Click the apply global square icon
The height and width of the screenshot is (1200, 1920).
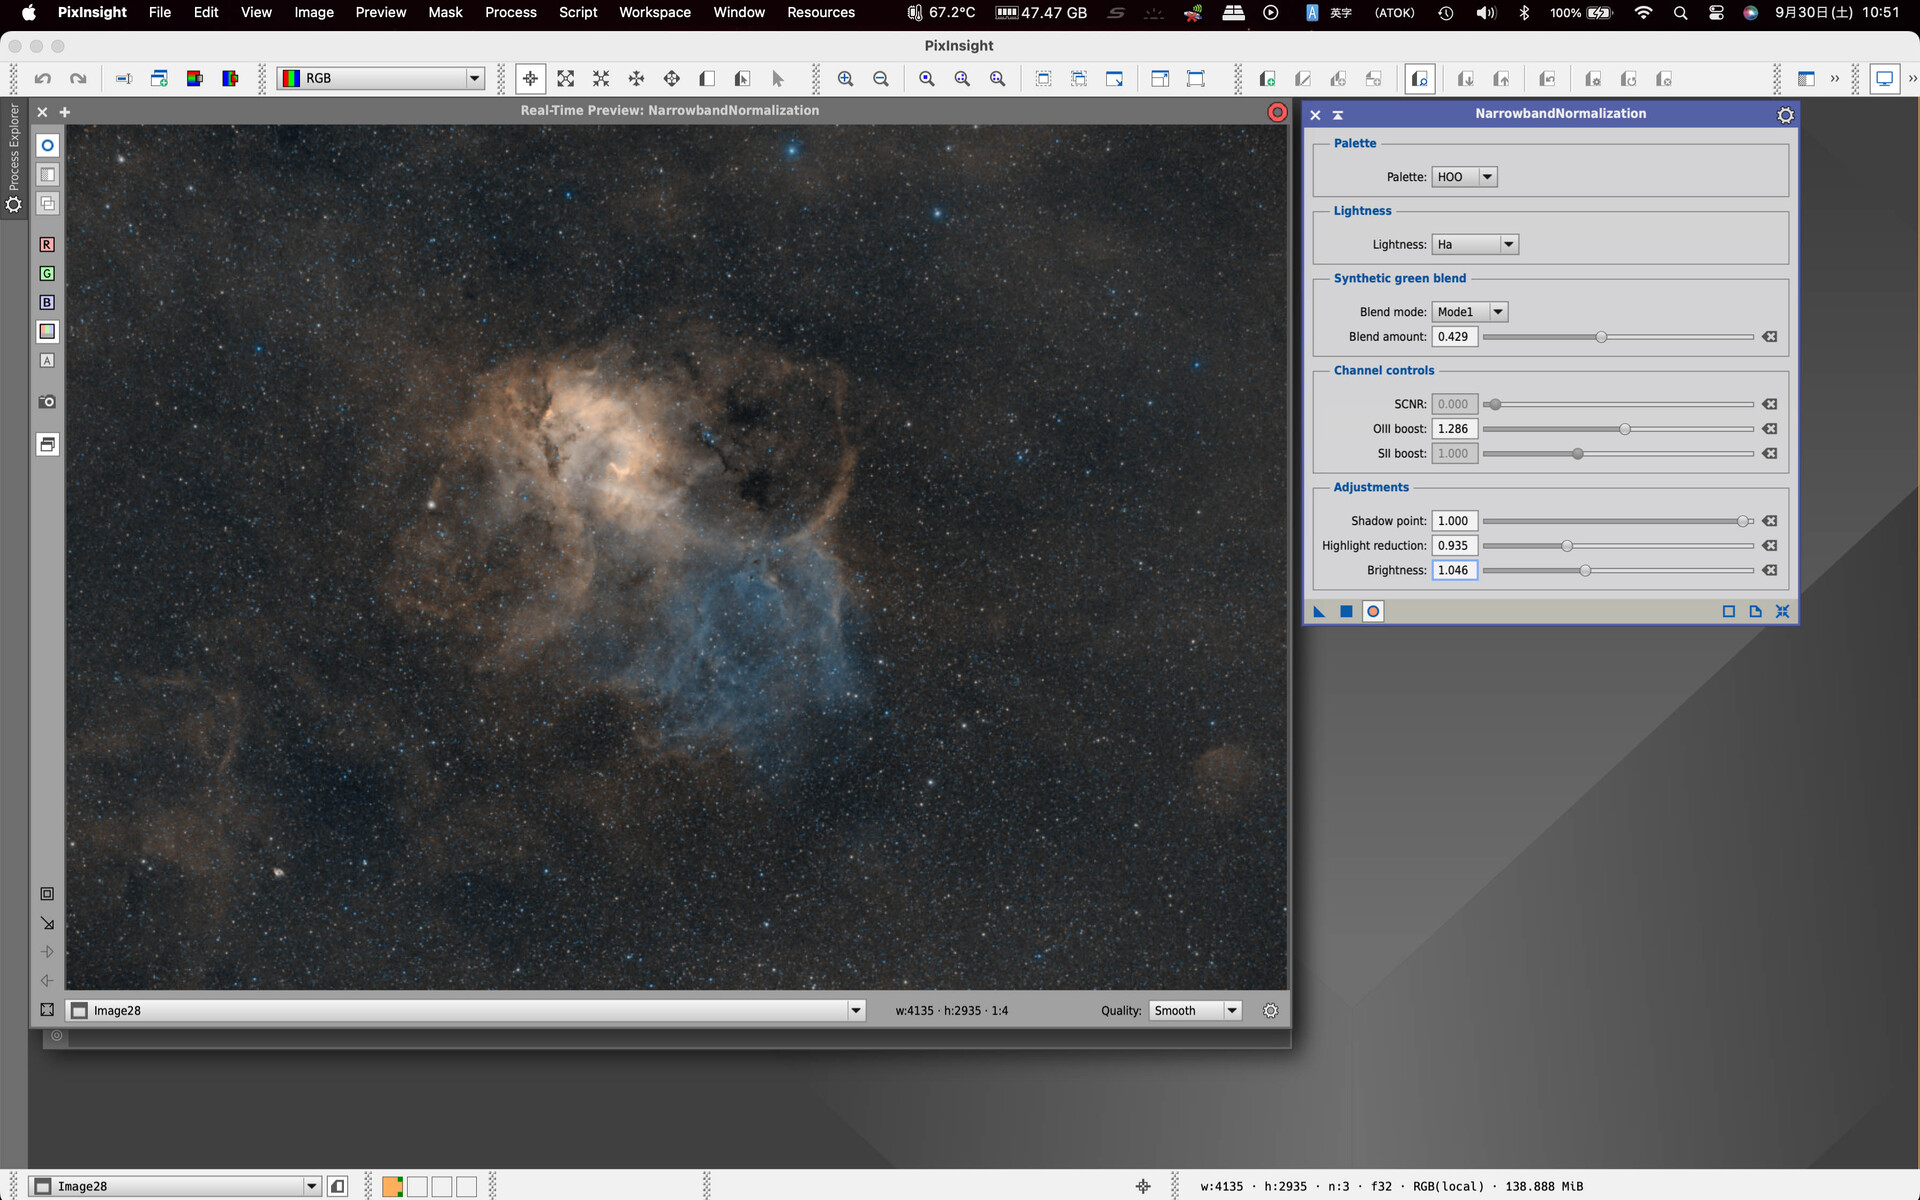pyautogui.click(x=1346, y=611)
